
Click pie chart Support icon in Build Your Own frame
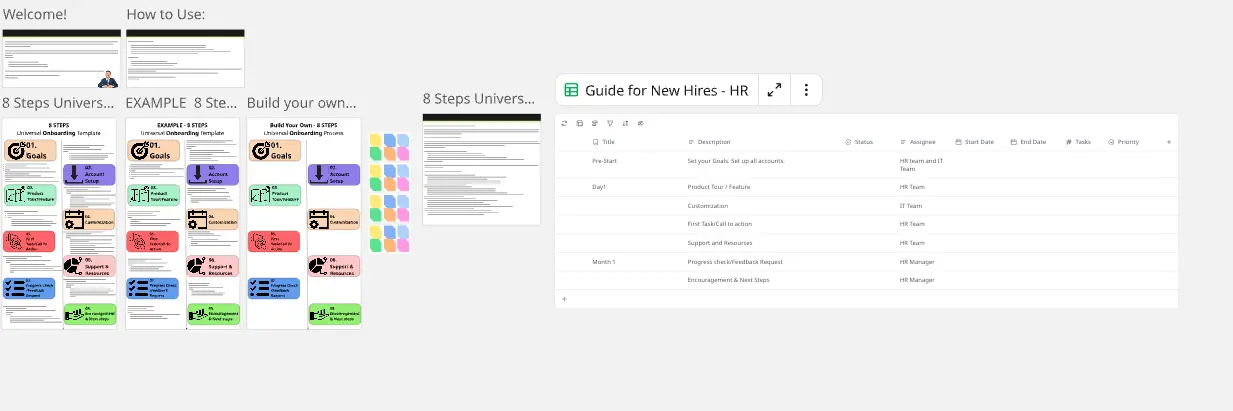pyautogui.click(x=320, y=265)
